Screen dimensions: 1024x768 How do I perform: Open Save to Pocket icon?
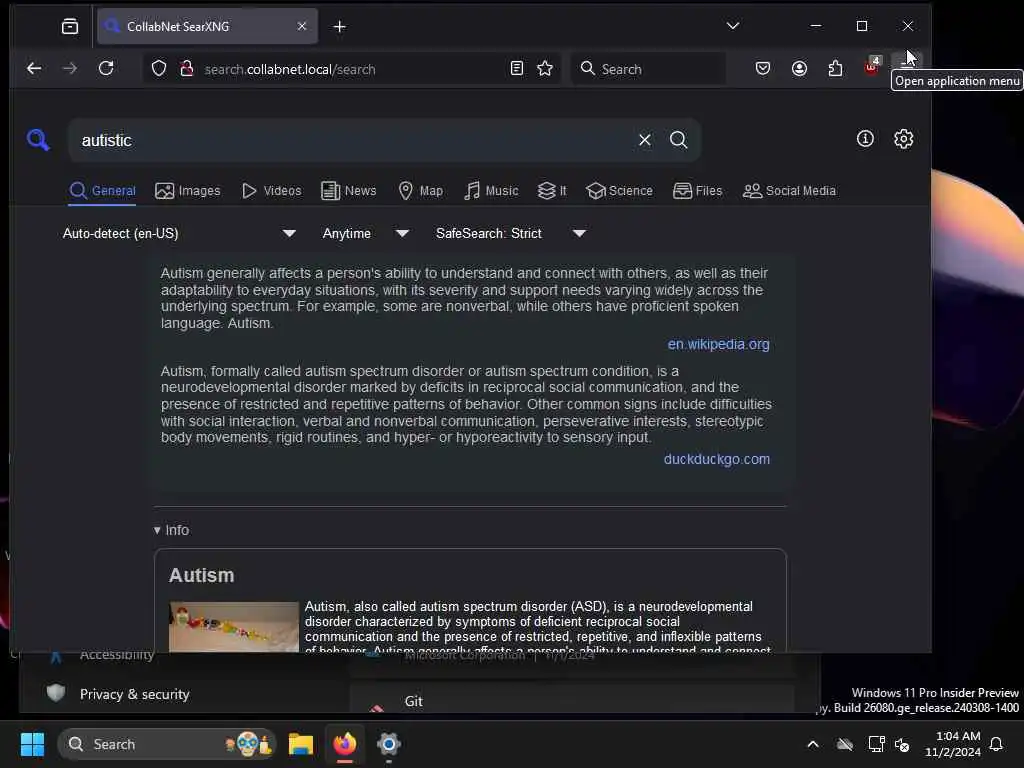[x=762, y=69]
